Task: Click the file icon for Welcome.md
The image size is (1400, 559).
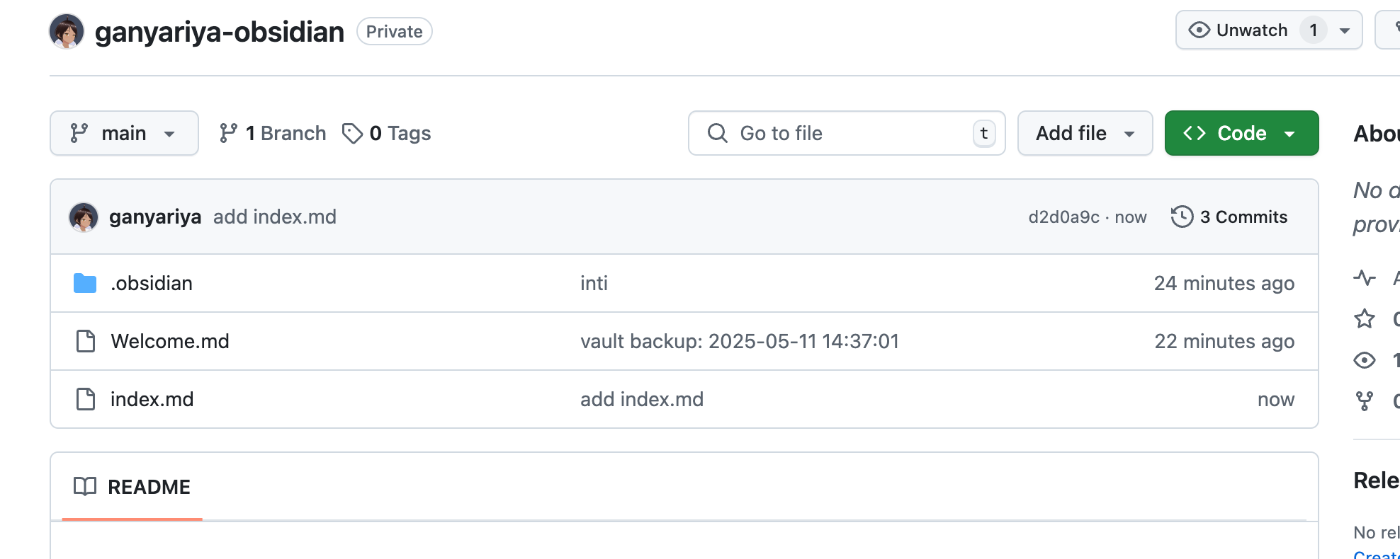Action: [x=86, y=341]
